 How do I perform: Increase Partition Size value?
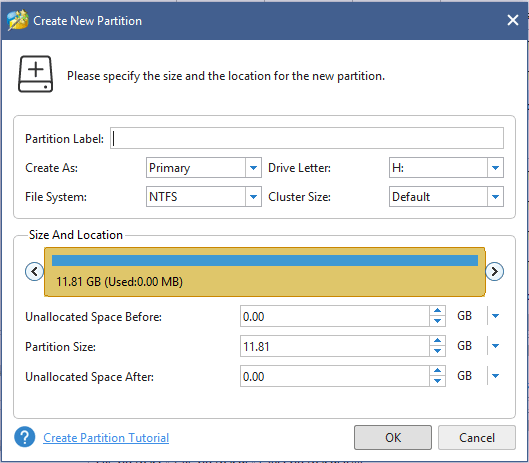point(438,341)
